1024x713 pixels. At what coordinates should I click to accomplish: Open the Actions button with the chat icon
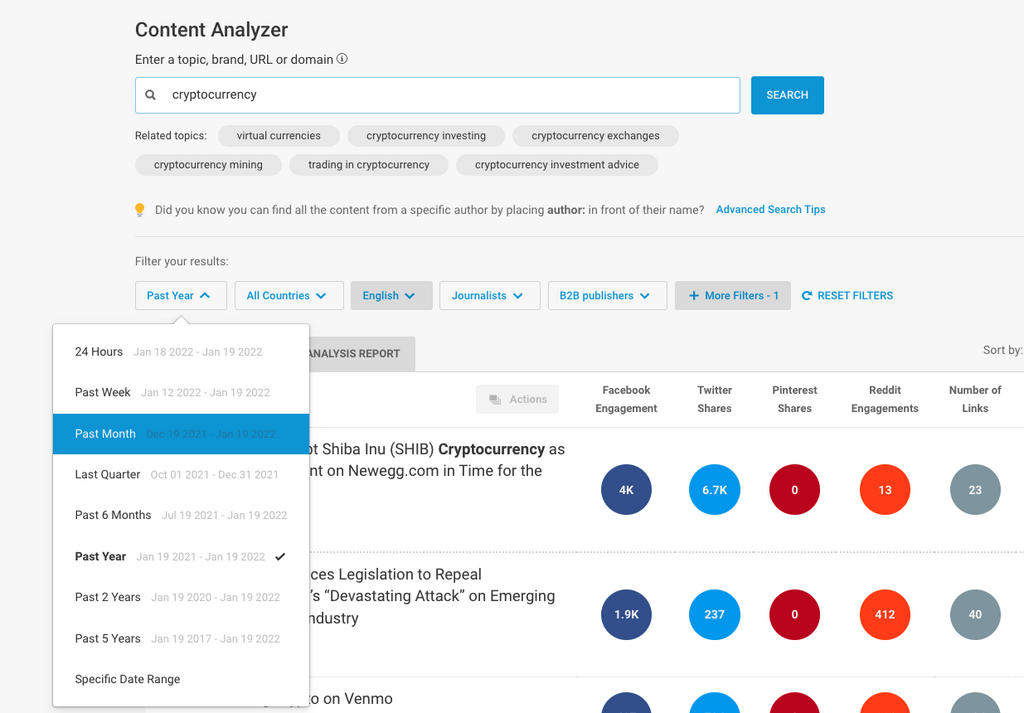coord(517,399)
